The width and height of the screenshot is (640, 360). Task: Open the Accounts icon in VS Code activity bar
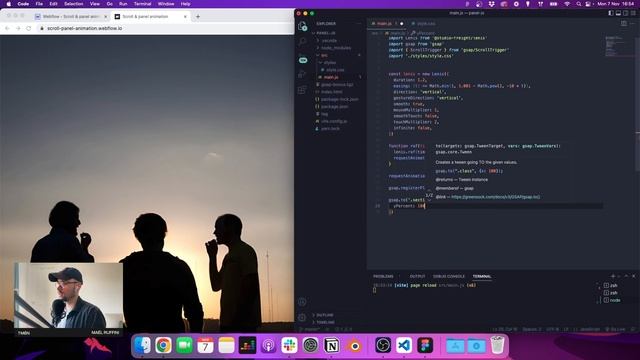302,302
